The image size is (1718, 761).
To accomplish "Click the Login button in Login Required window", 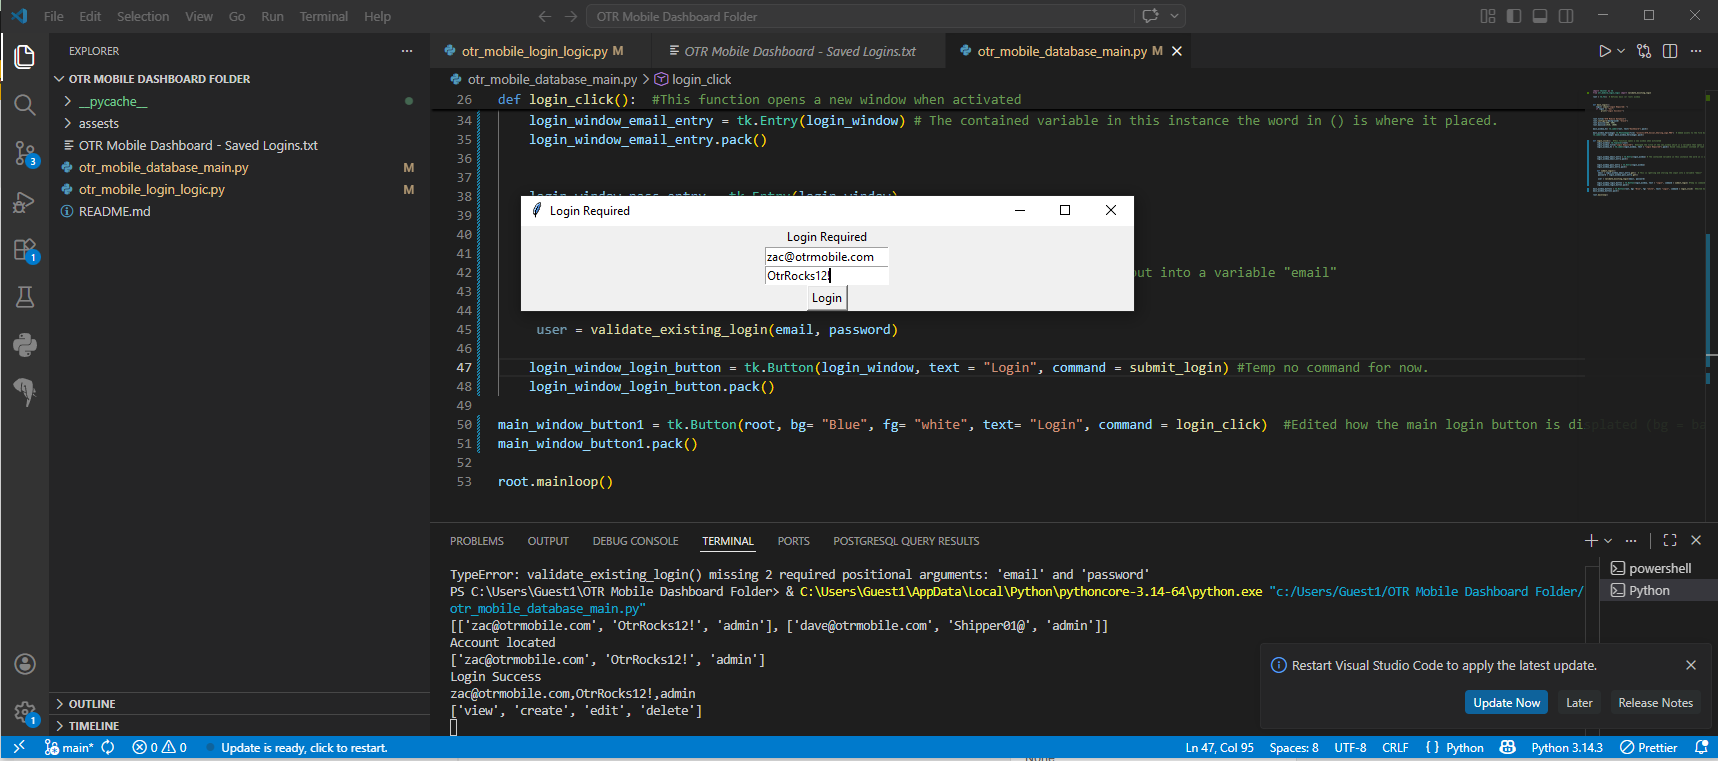I will [x=827, y=298].
